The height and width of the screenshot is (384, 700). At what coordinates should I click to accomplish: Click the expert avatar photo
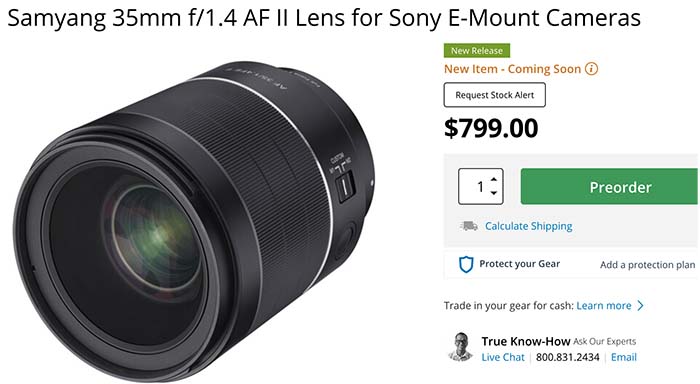[x=460, y=346]
